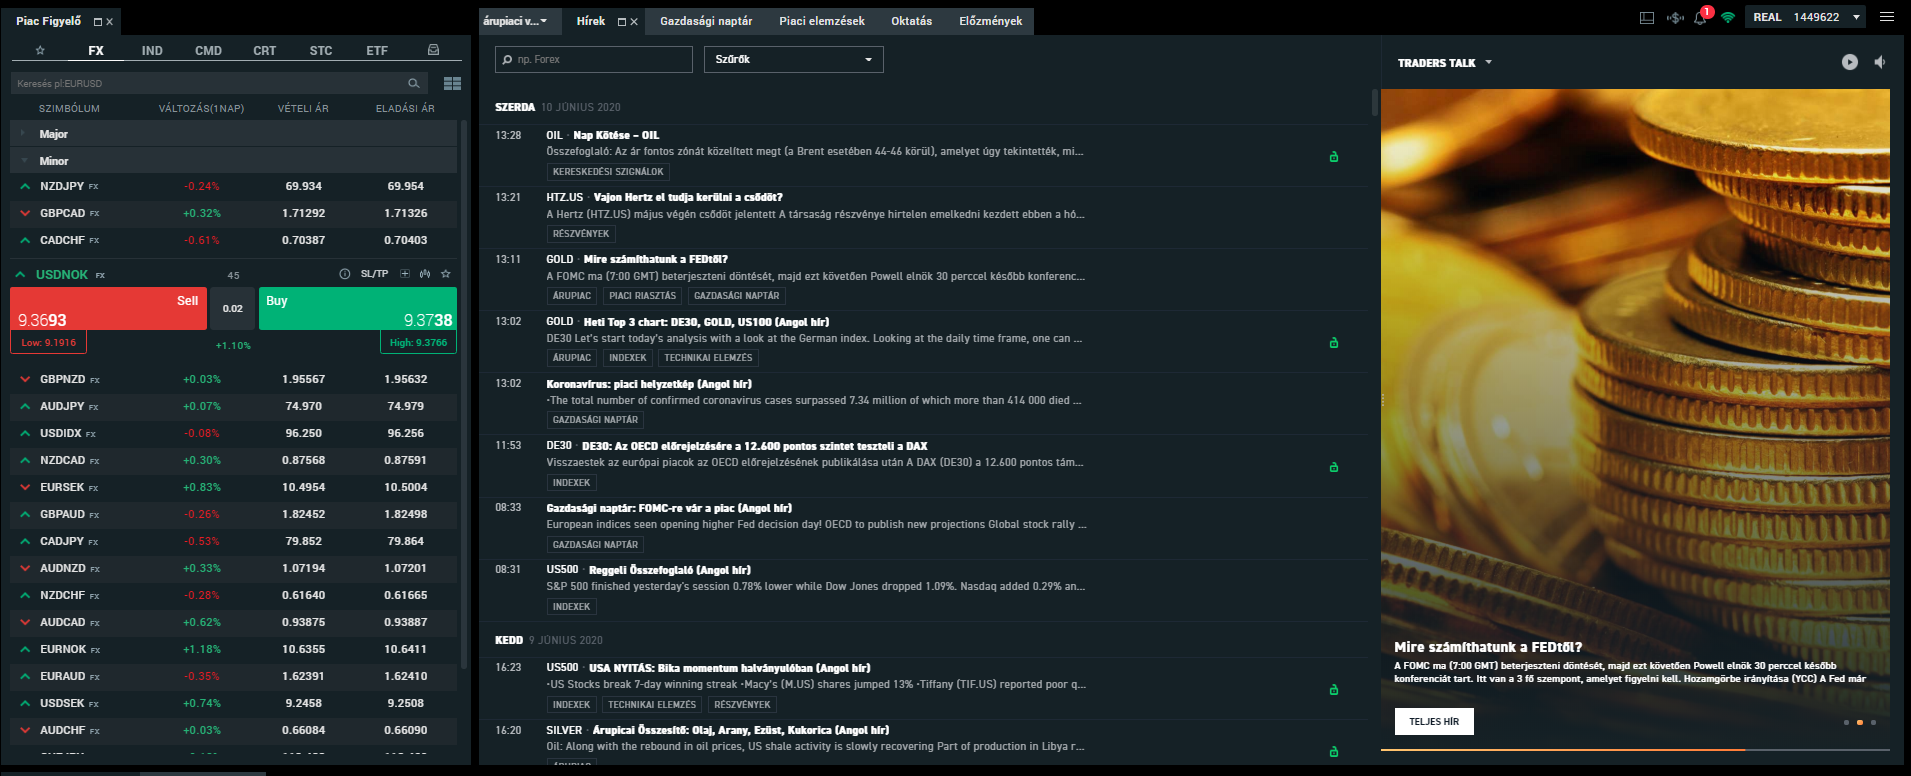Click the dollar deposit icon in the top bar
1911x776 pixels.
coord(1675,17)
